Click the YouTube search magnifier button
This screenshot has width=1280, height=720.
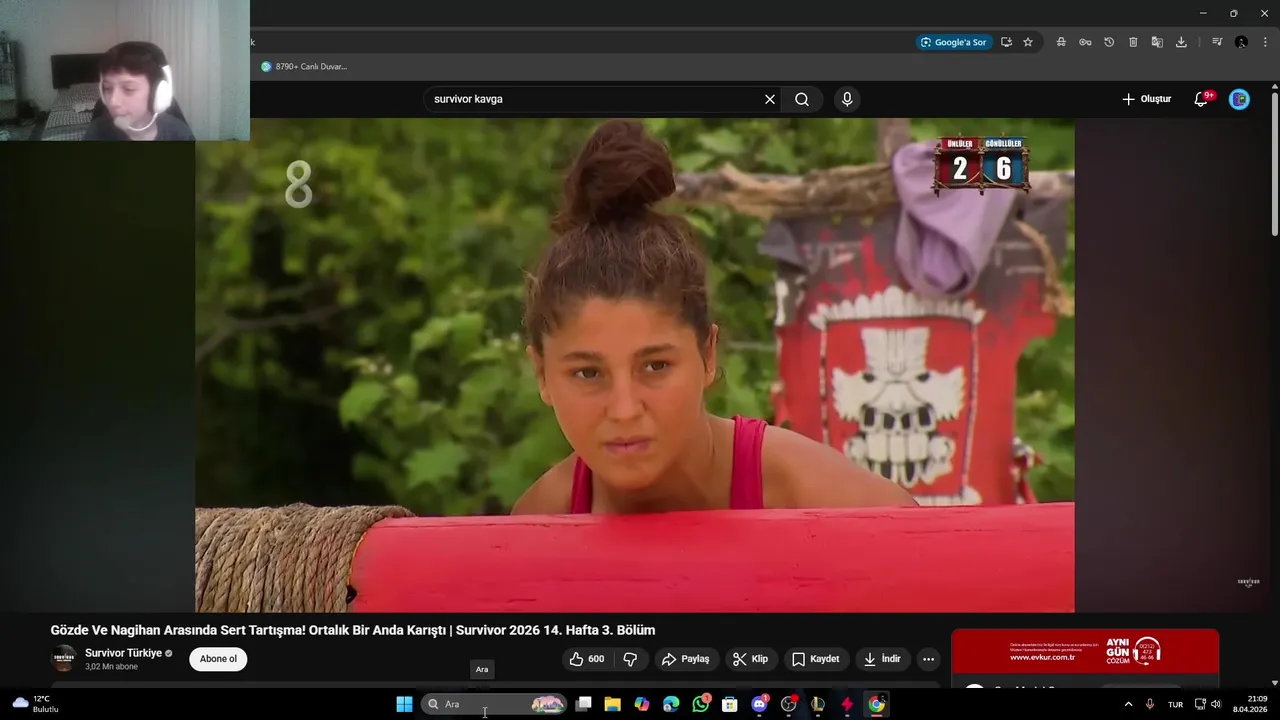tap(802, 99)
